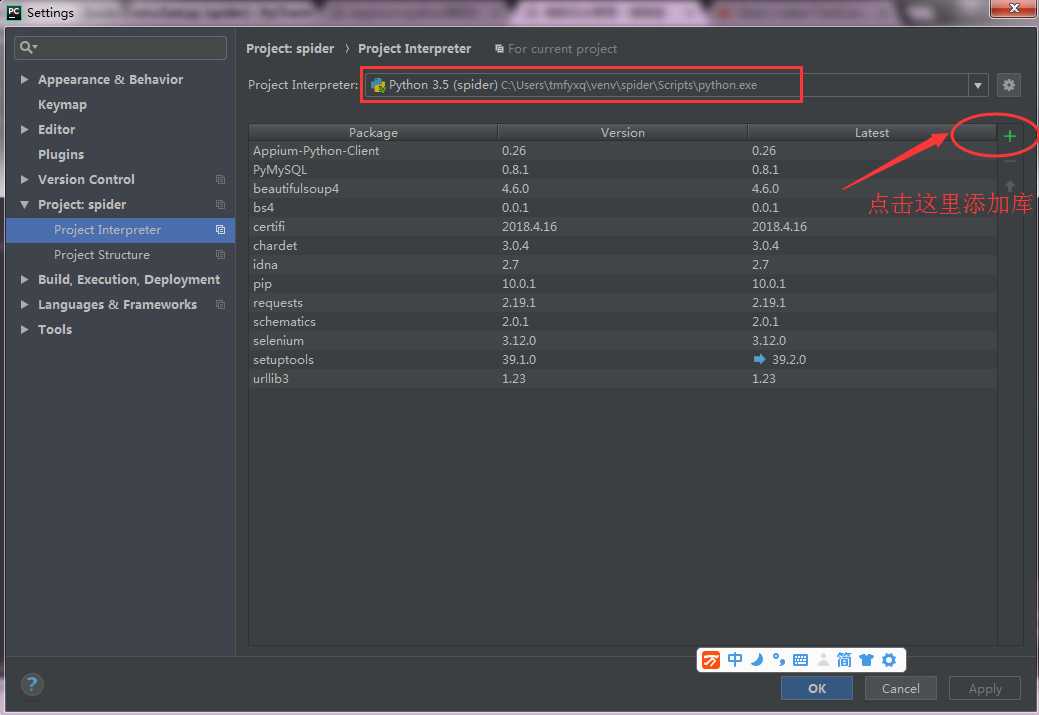Image resolution: width=1039 pixels, height=715 pixels.
Task: Open the Plugins settings page
Action: pyautogui.click(x=61, y=154)
